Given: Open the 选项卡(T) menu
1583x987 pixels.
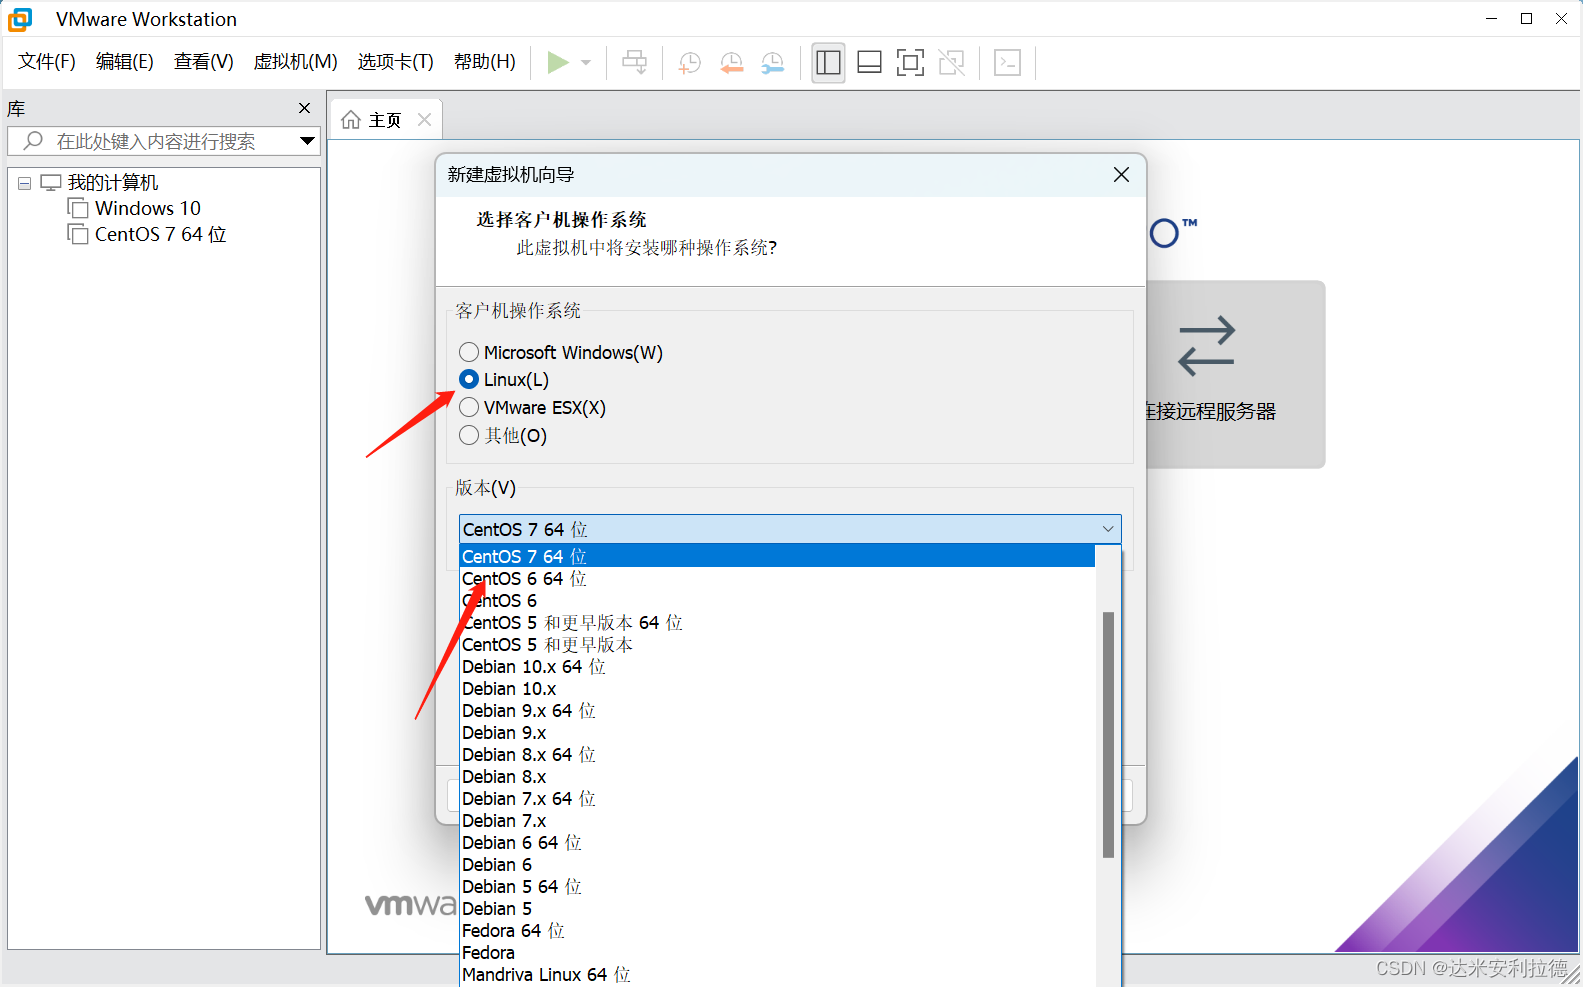Looking at the screenshot, I should pyautogui.click(x=396, y=62).
